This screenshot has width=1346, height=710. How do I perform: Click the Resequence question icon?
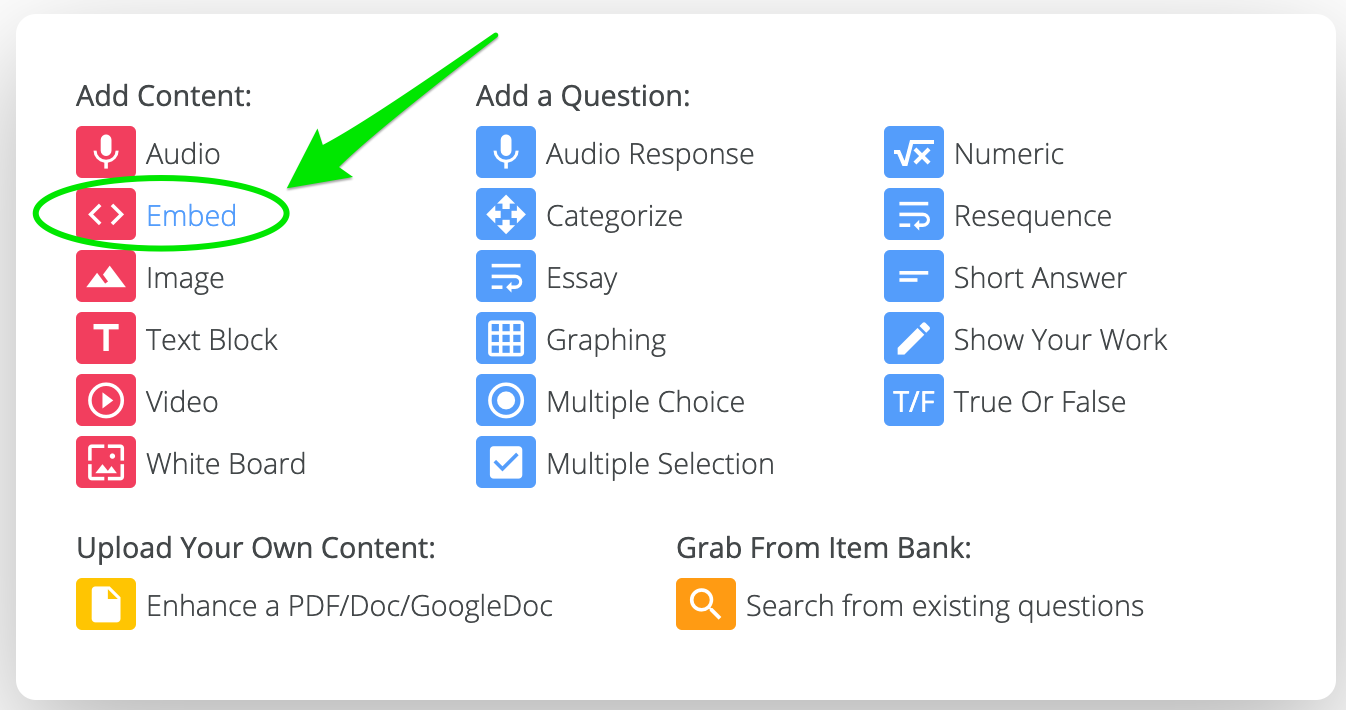tap(914, 215)
